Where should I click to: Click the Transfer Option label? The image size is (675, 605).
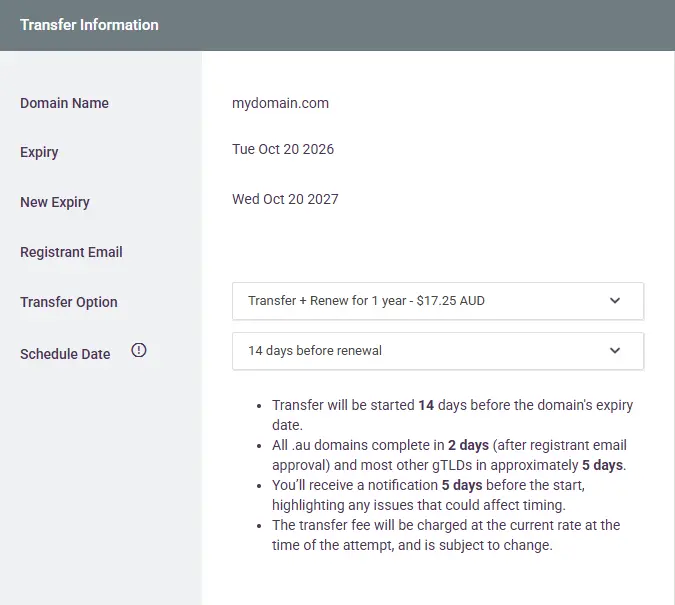click(x=69, y=302)
